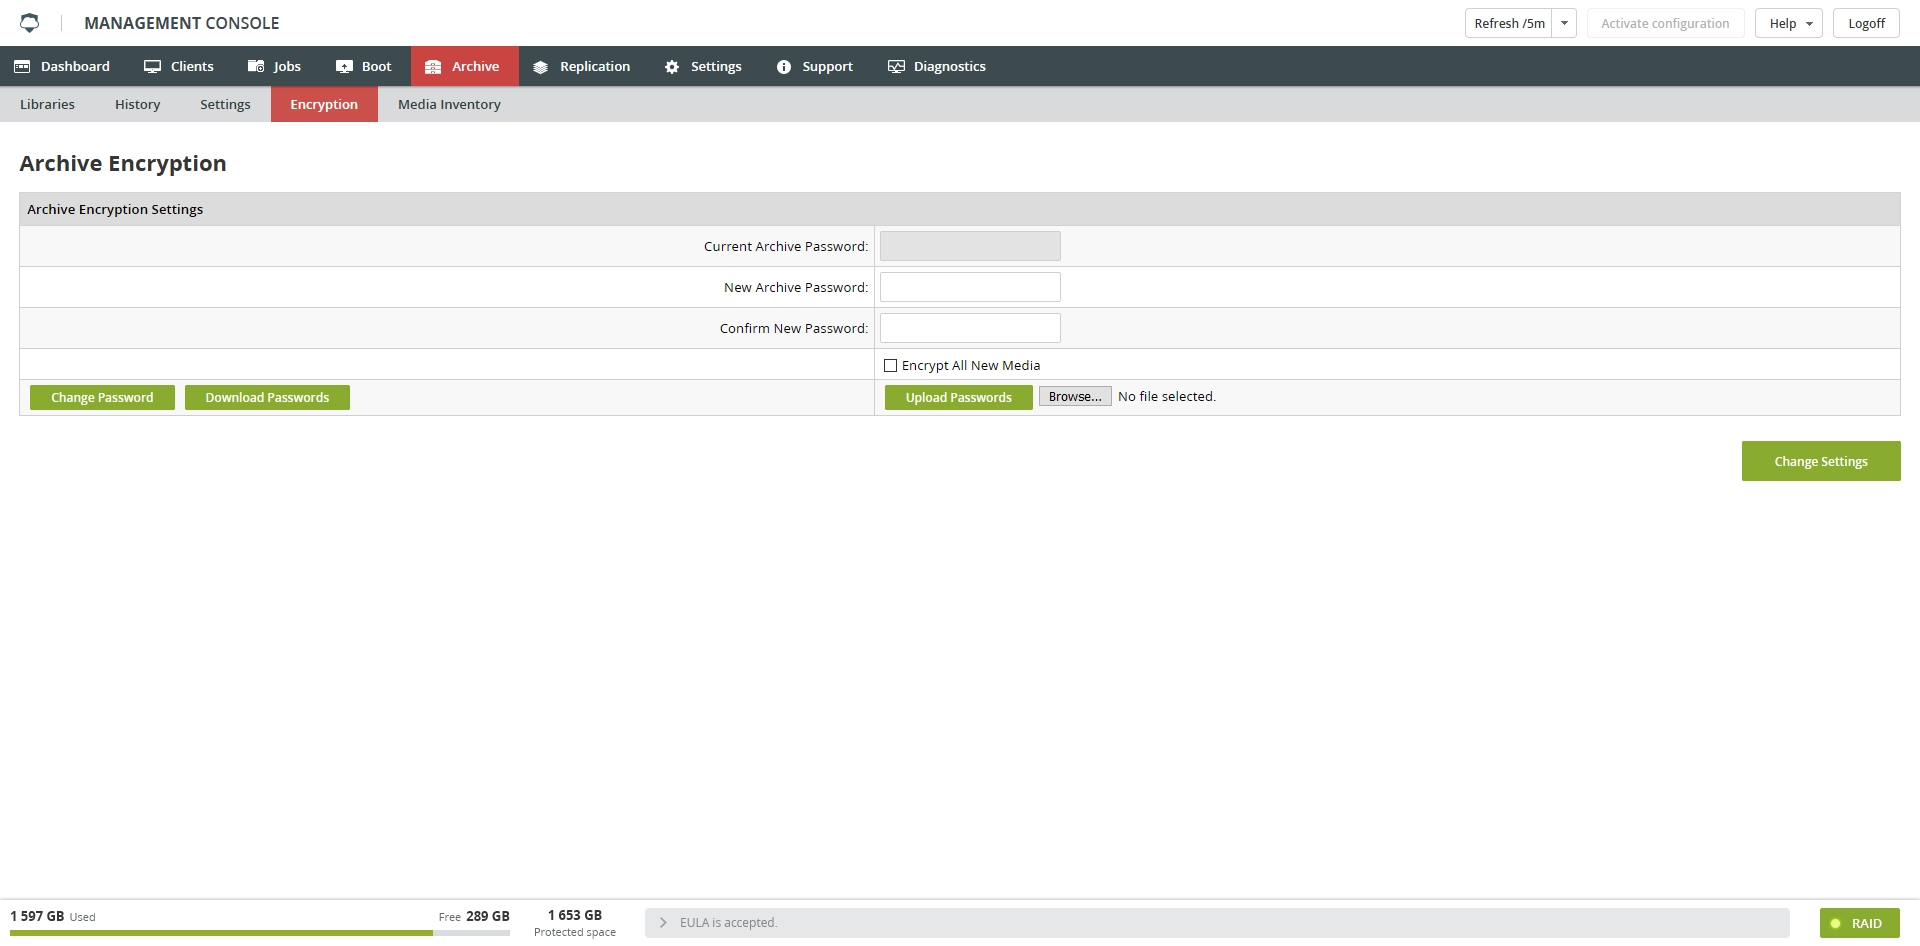Select the Encryption tab
Viewport: 1920px width, 946px height.
click(x=324, y=104)
